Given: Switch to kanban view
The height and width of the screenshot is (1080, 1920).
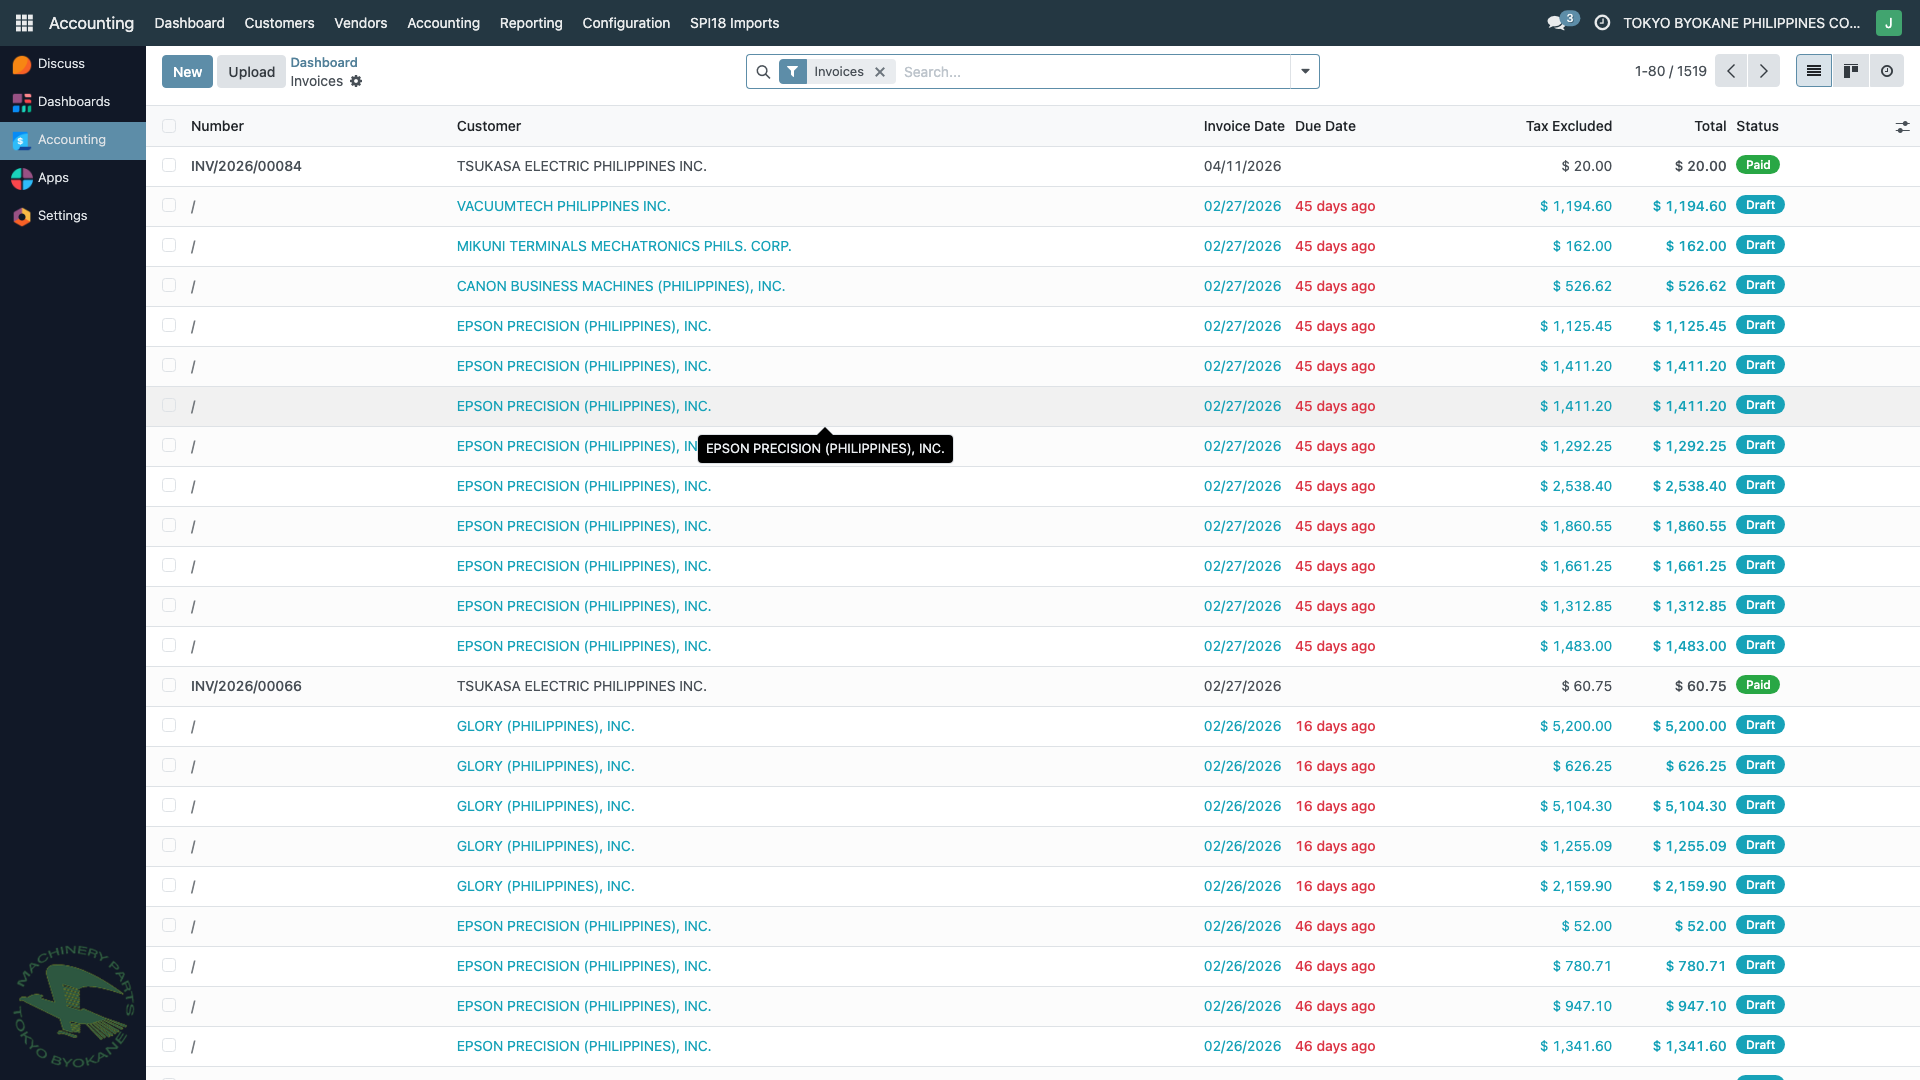Looking at the screenshot, I should pyautogui.click(x=1850, y=71).
